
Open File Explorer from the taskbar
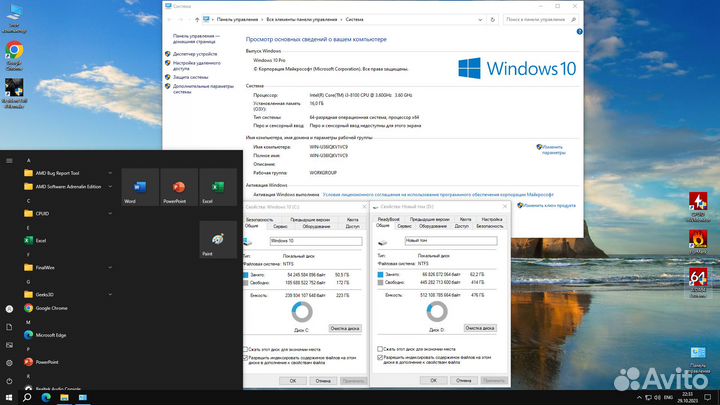pos(64,397)
